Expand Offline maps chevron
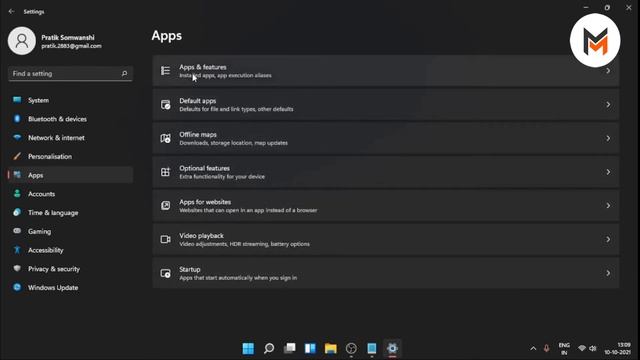Image resolution: width=640 pixels, height=360 pixels. click(608, 138)
